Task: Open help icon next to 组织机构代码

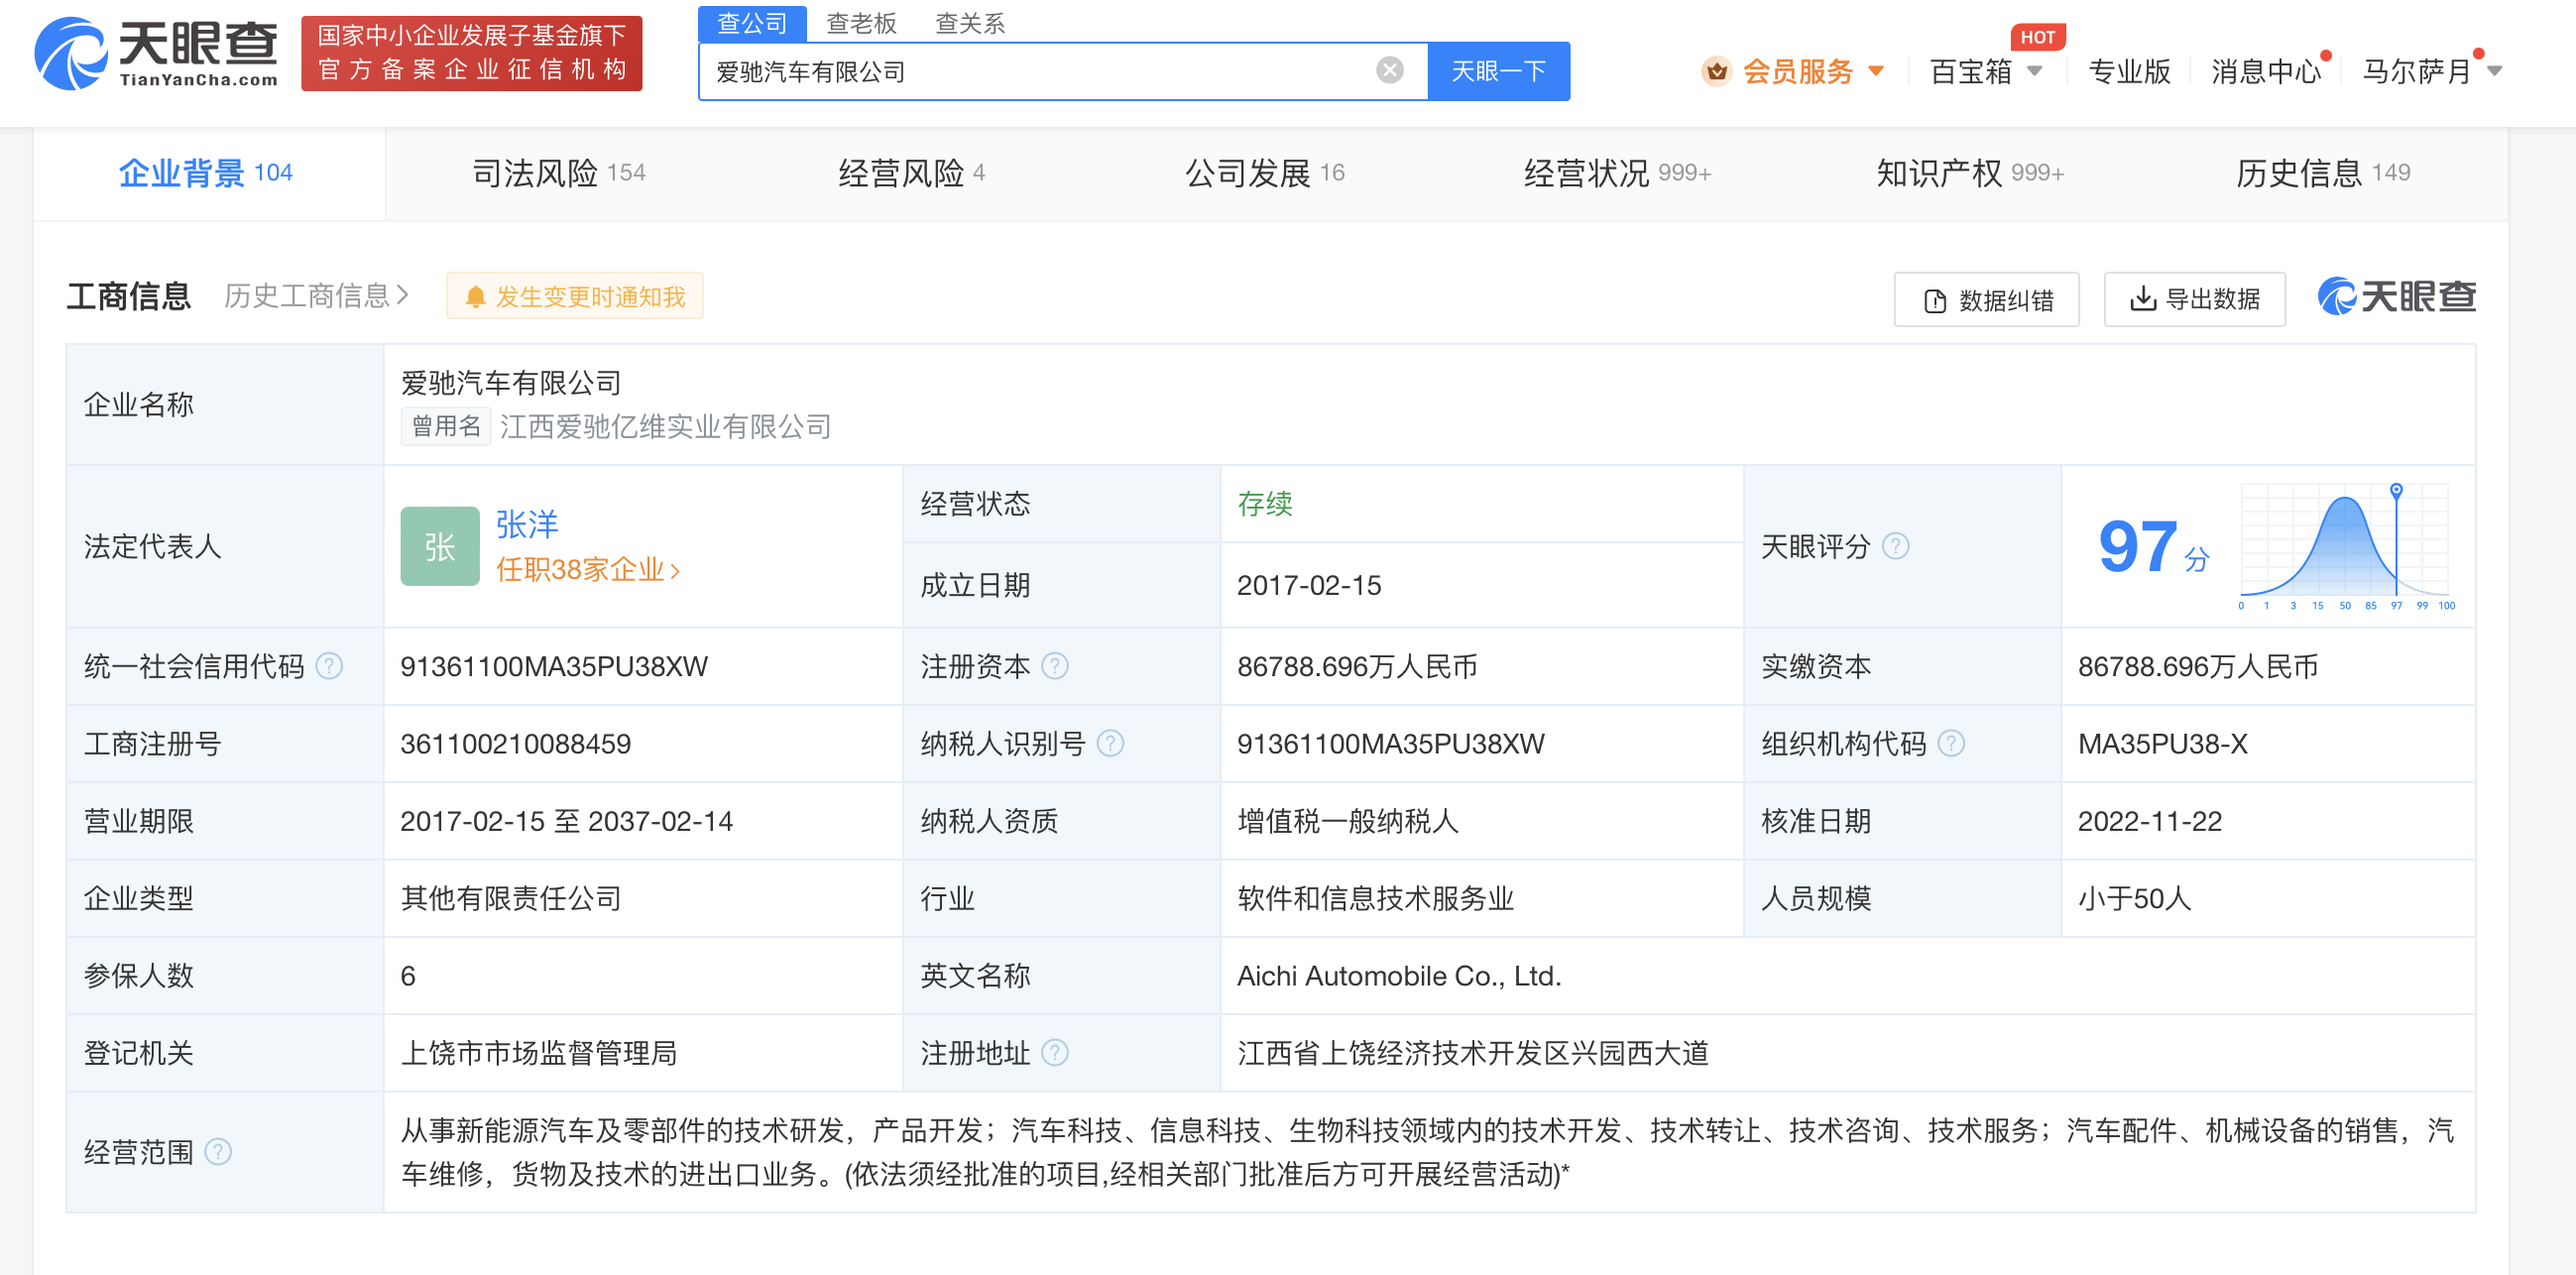Action: coord(1951,744)
